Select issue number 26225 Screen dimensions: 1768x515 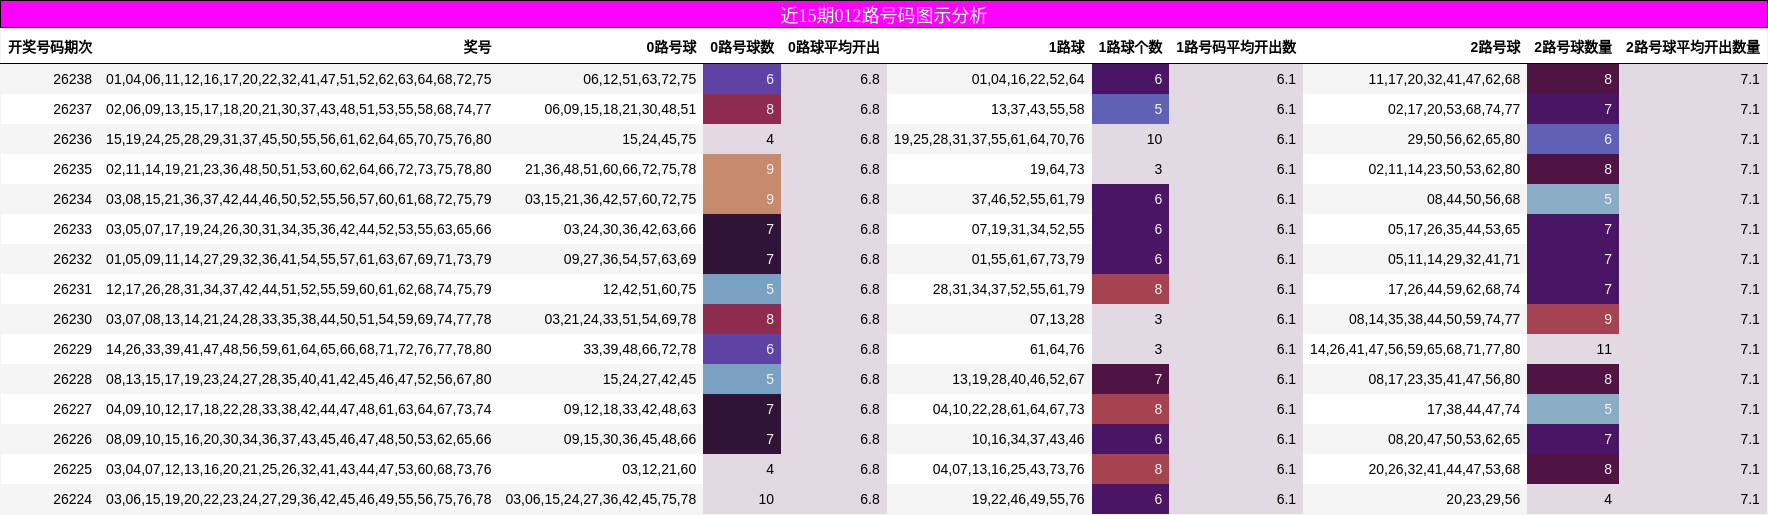click(72, 469)
